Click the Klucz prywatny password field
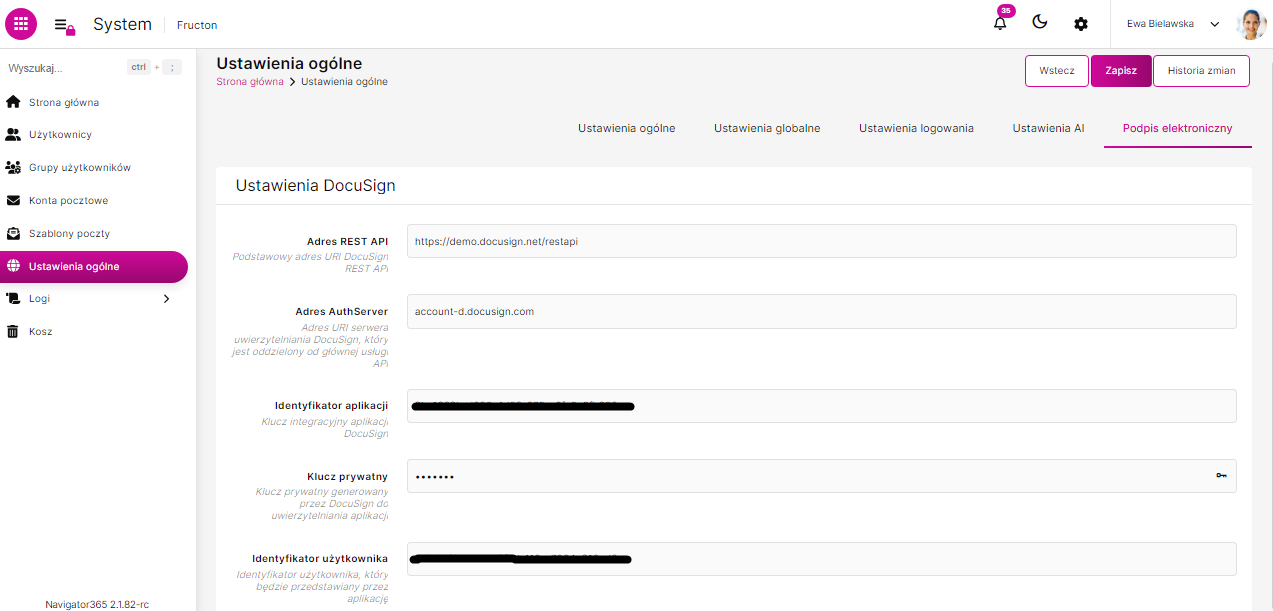This screenshot has width=1273, height=611. [821, 476]
